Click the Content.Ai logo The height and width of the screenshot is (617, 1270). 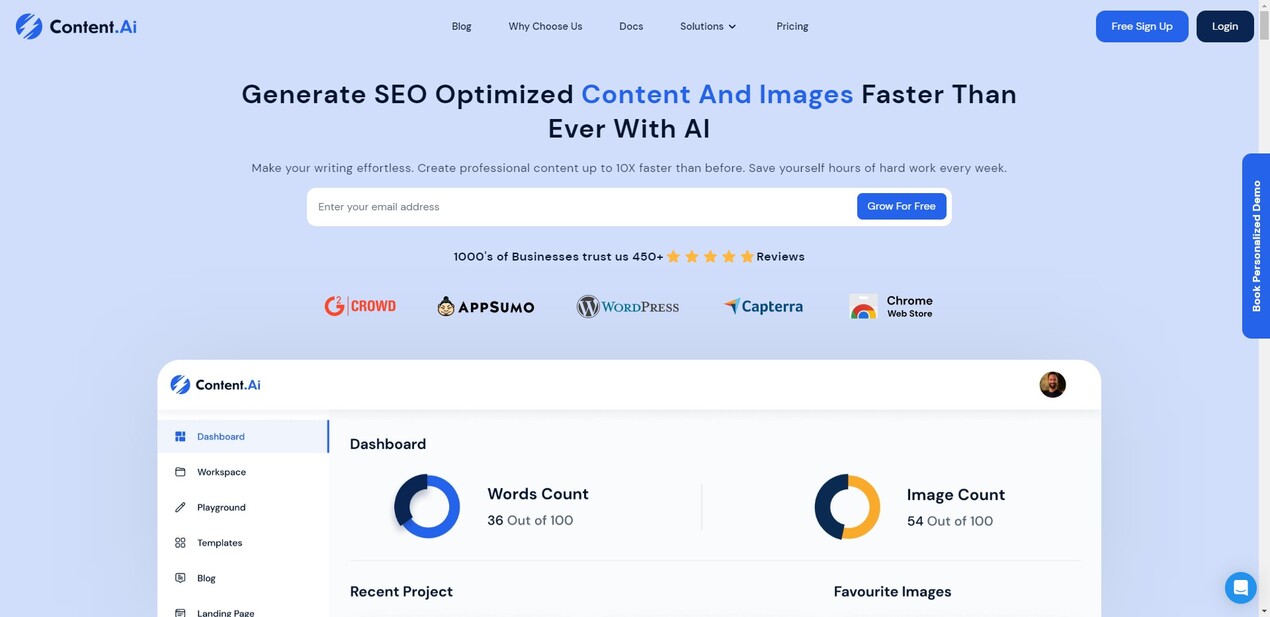click(75, 26)
